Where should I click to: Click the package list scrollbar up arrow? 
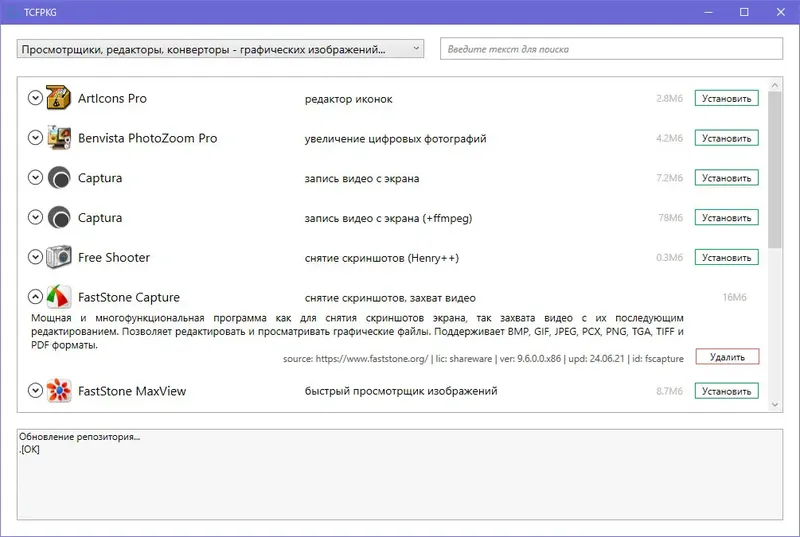774,85
